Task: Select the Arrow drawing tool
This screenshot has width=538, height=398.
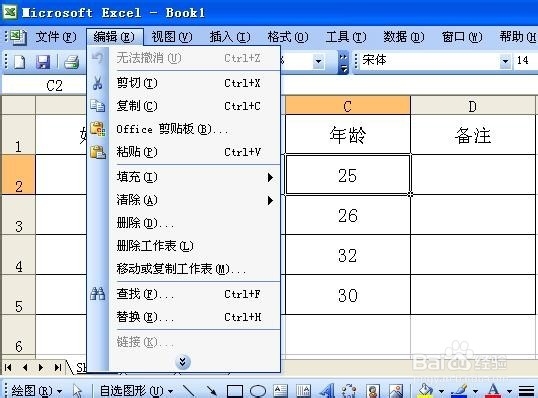Action: coord(211,390)
